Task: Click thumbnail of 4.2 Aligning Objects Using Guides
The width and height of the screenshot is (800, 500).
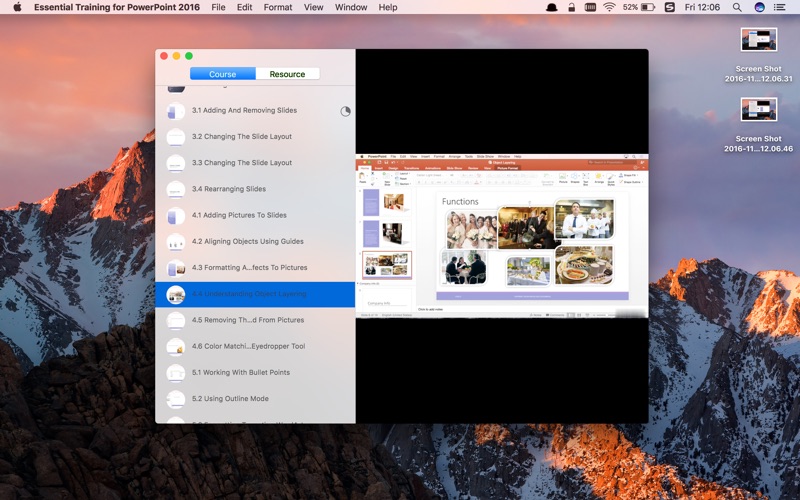Action: coord(176,242)
